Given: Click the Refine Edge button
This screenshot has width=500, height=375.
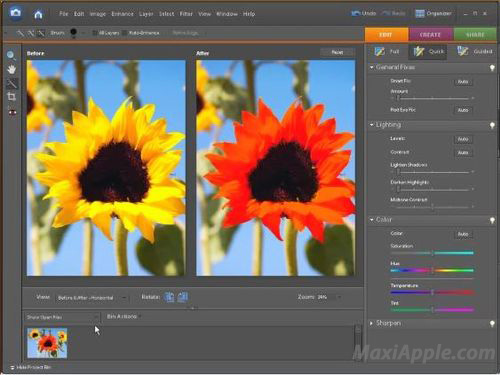Looking at the screenshot, I should 186,33.
